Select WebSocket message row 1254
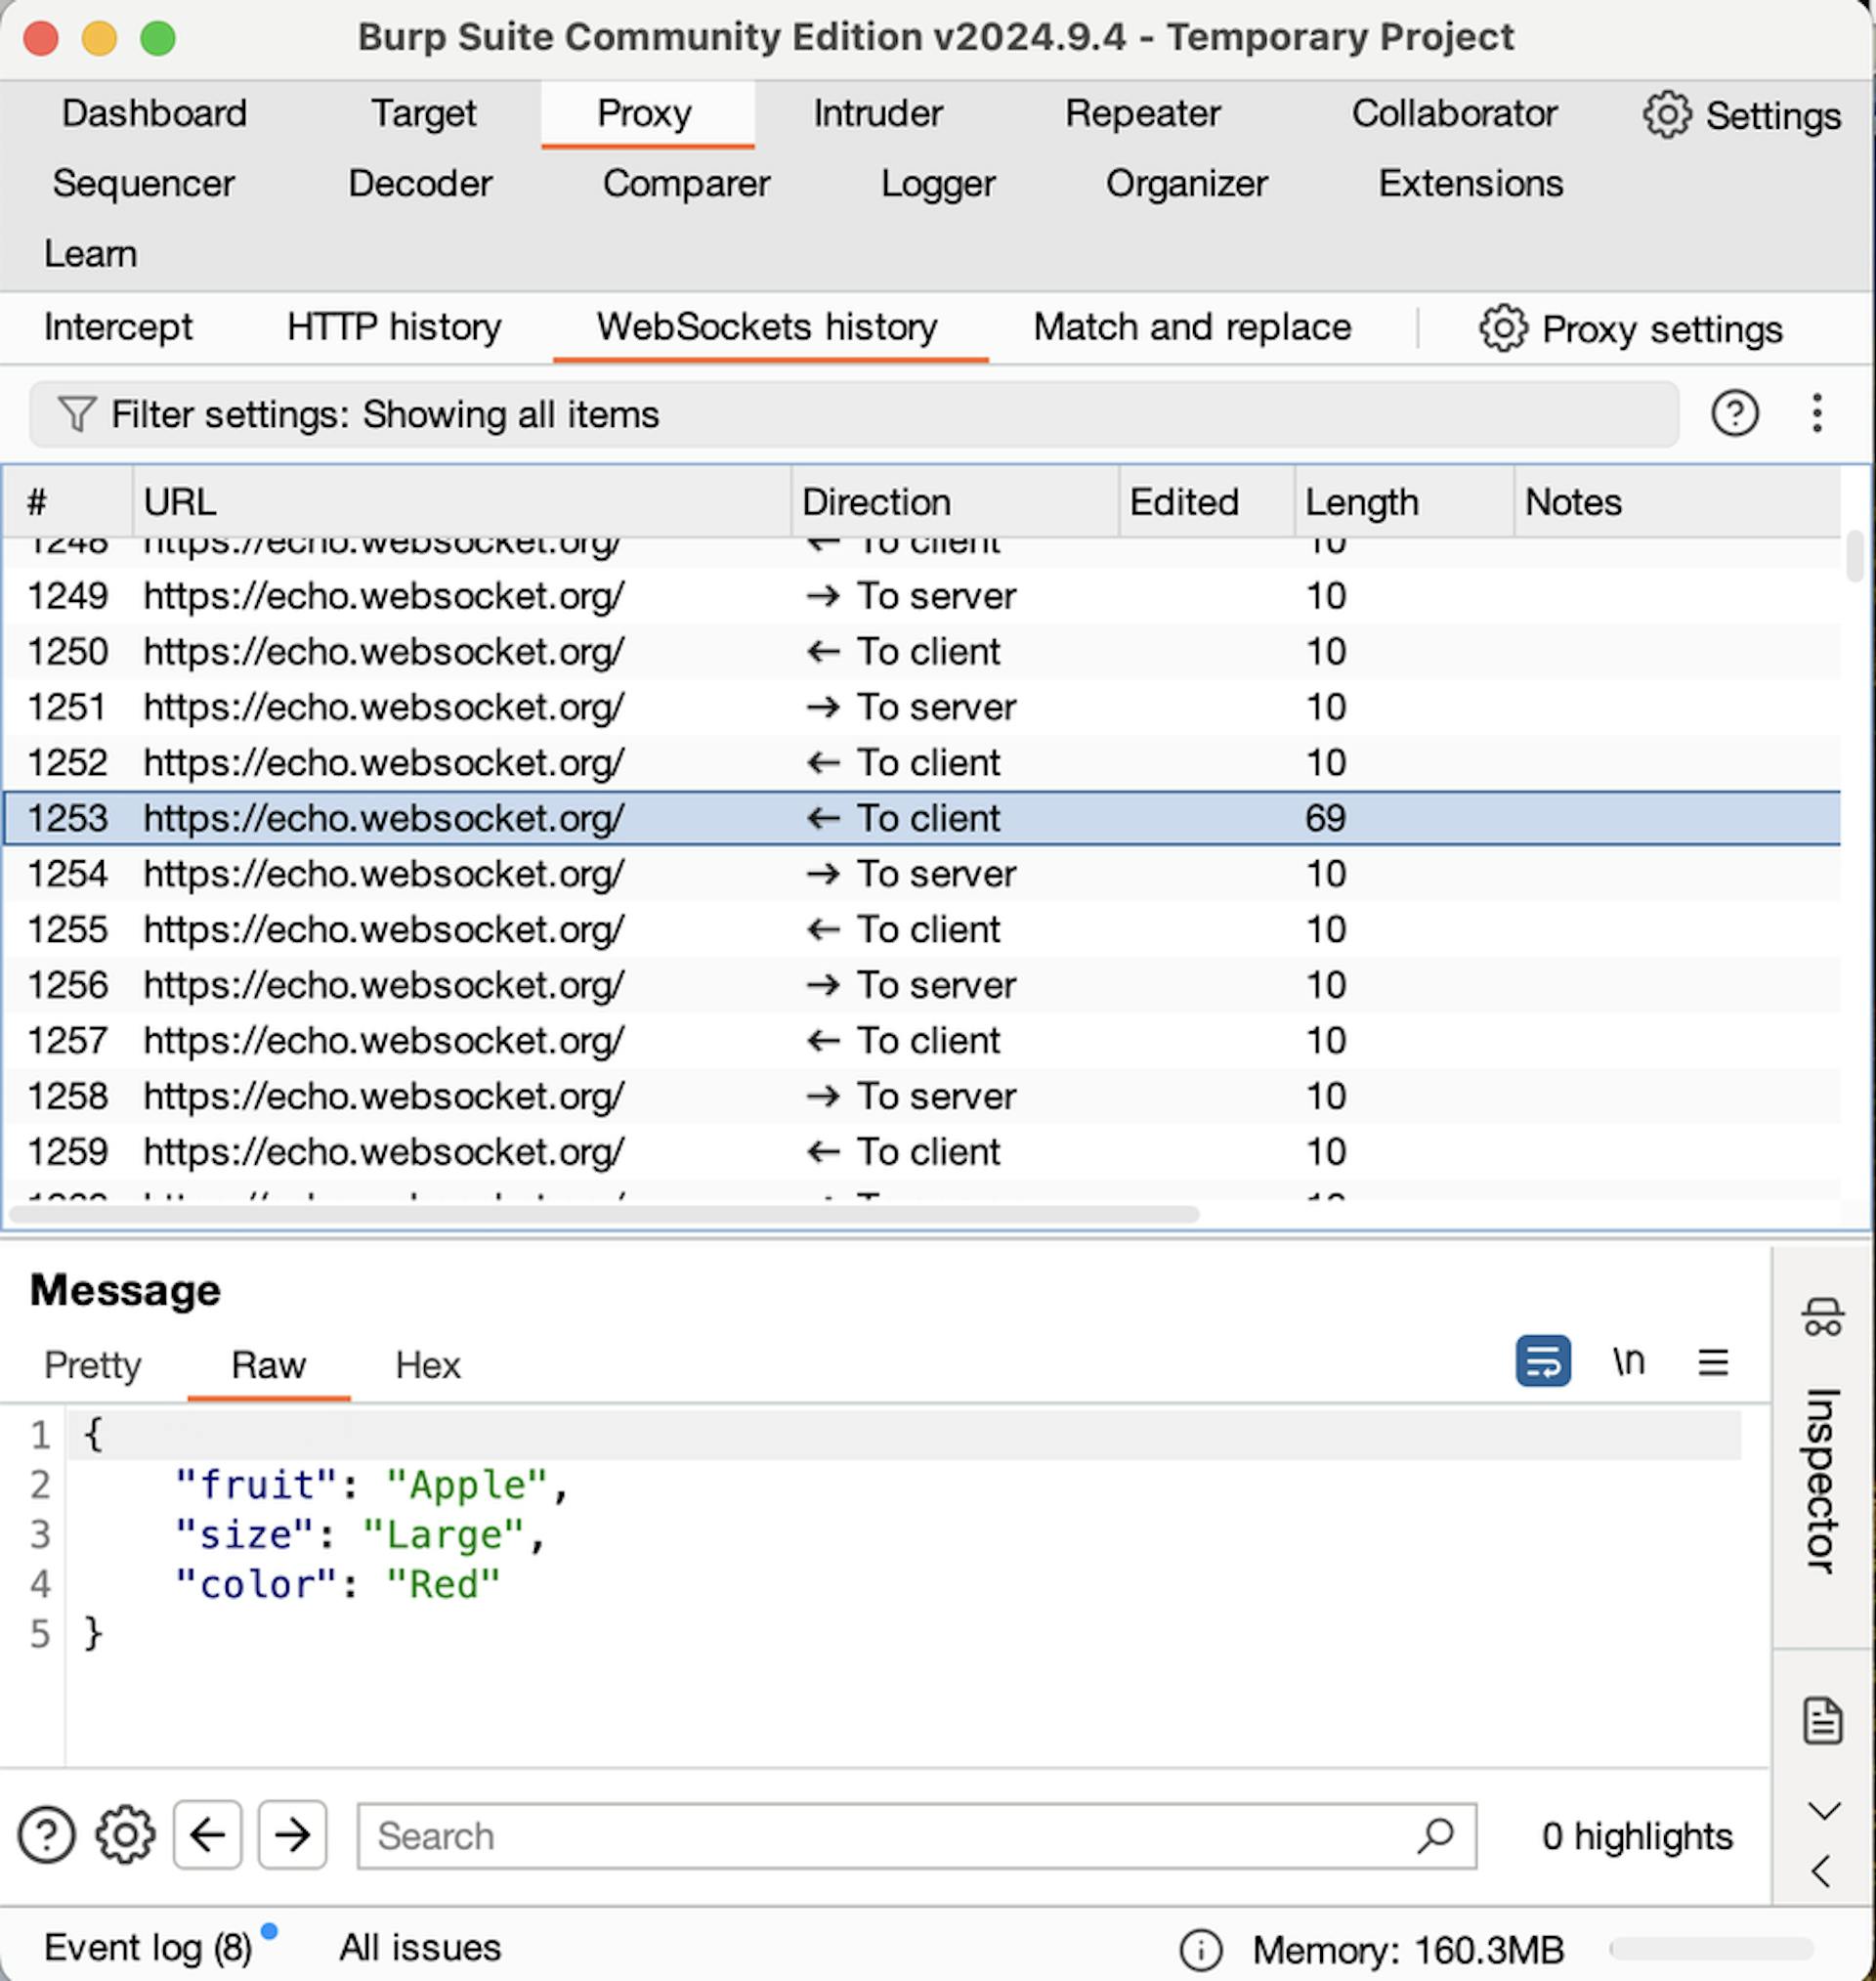The width and height of the screenshot is (1876, 1981). (921, 874)
